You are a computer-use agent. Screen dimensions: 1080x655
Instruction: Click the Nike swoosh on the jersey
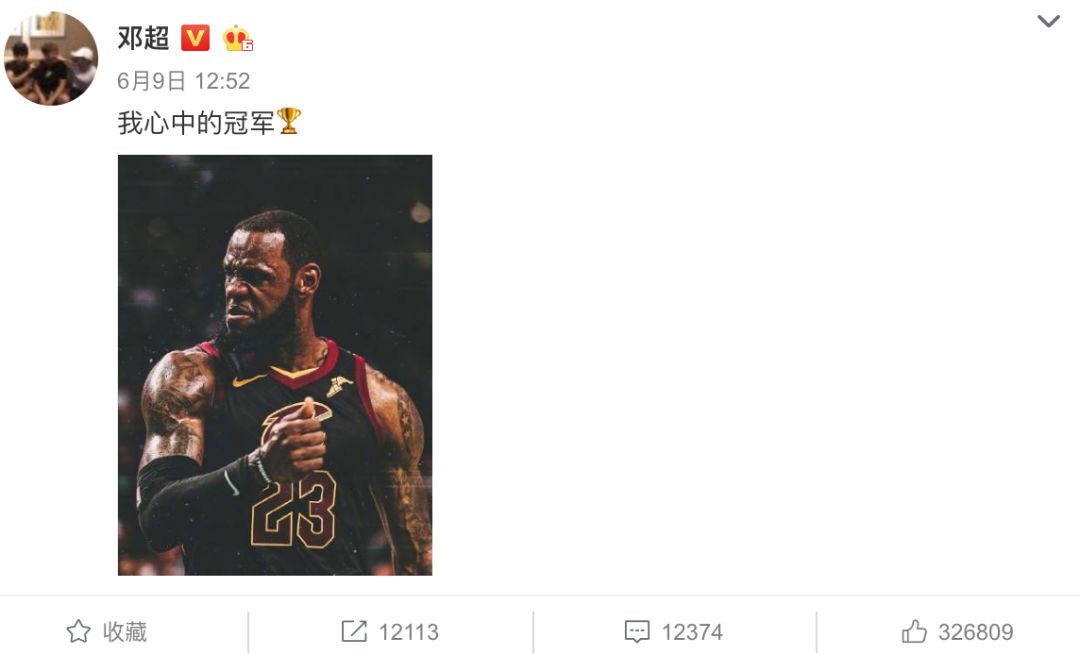pyautogui.click(x=249, y=380)
